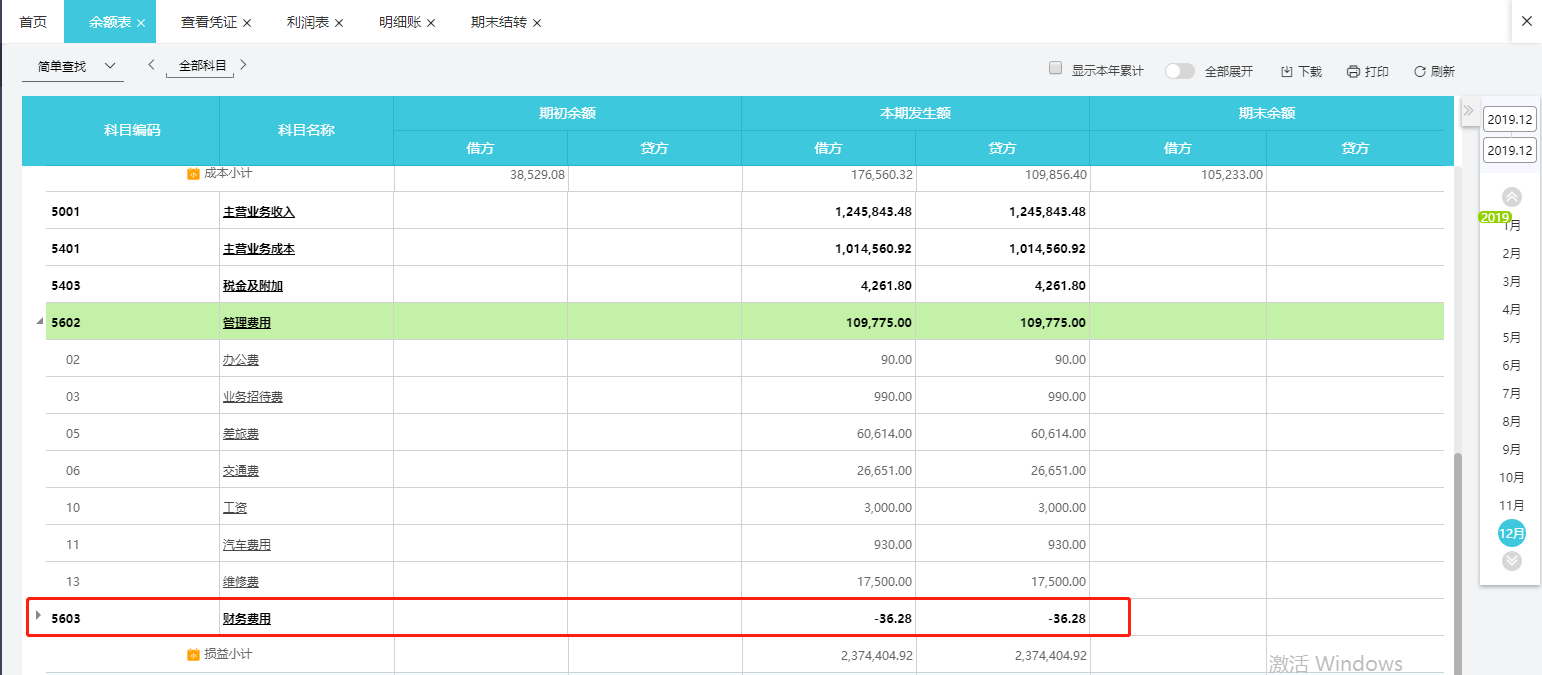Image resolution: width=1542 pixels, height=675 pixels.
Task: Close the 查看凭证 tab
Action: pyautogui.click(x=247, y=22)
